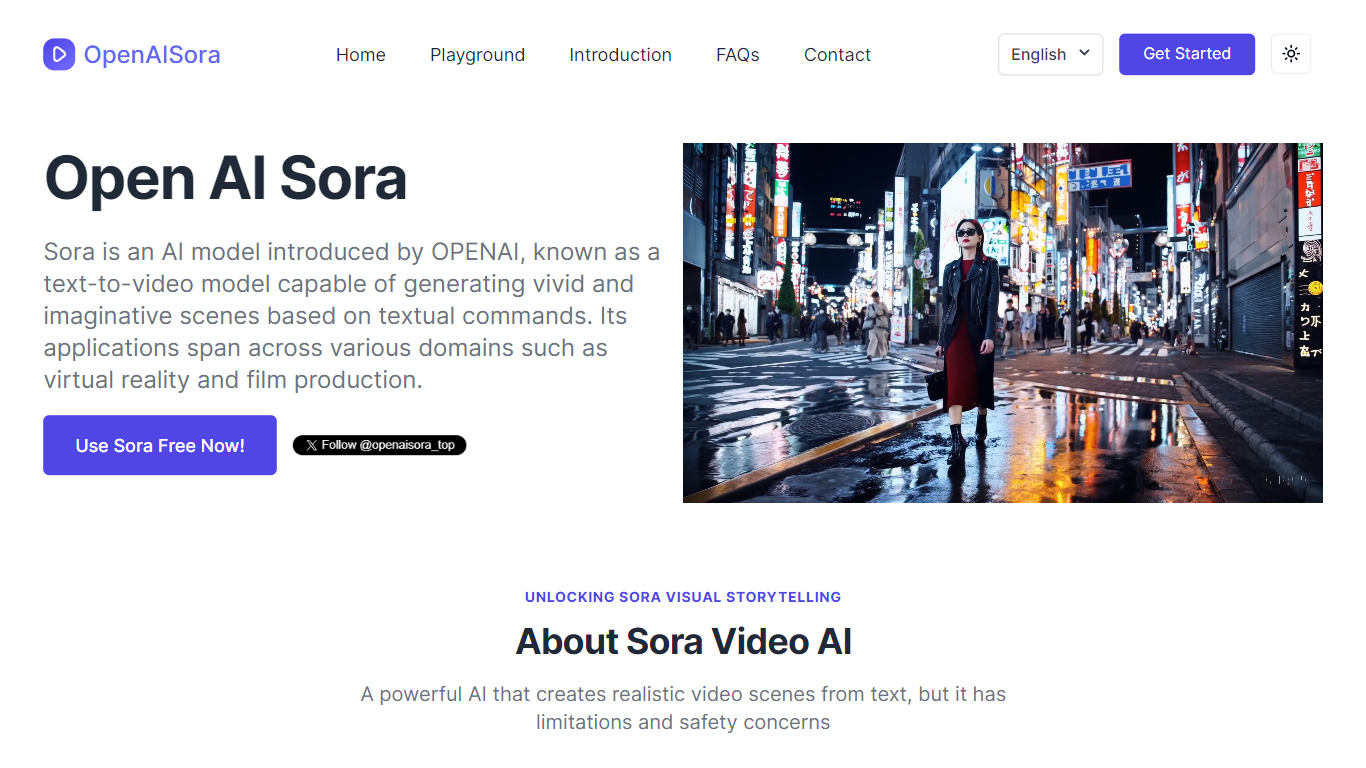The height and width of the screenshot is (768, 1366).
Task: Click the OpenAISora brand name link
Action: click(152, 55)
